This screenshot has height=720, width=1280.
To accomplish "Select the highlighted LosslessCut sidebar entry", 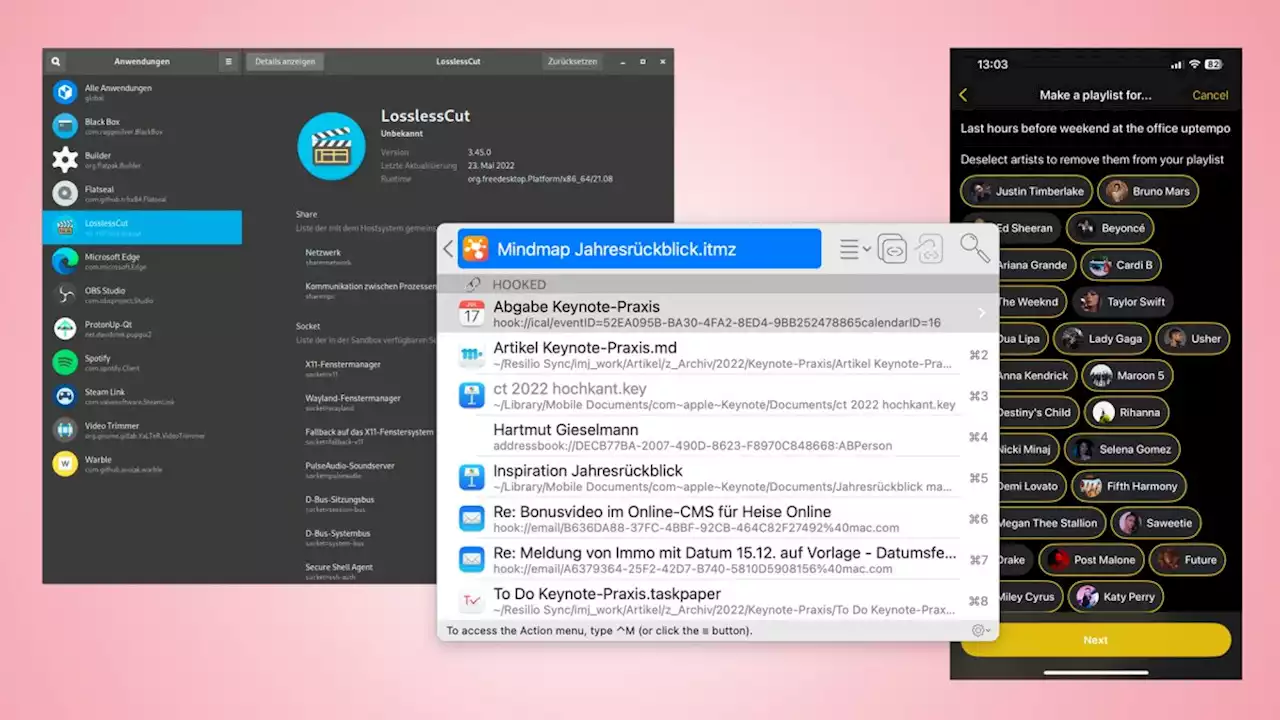I will pyautogui.click(x=142, y=227).
